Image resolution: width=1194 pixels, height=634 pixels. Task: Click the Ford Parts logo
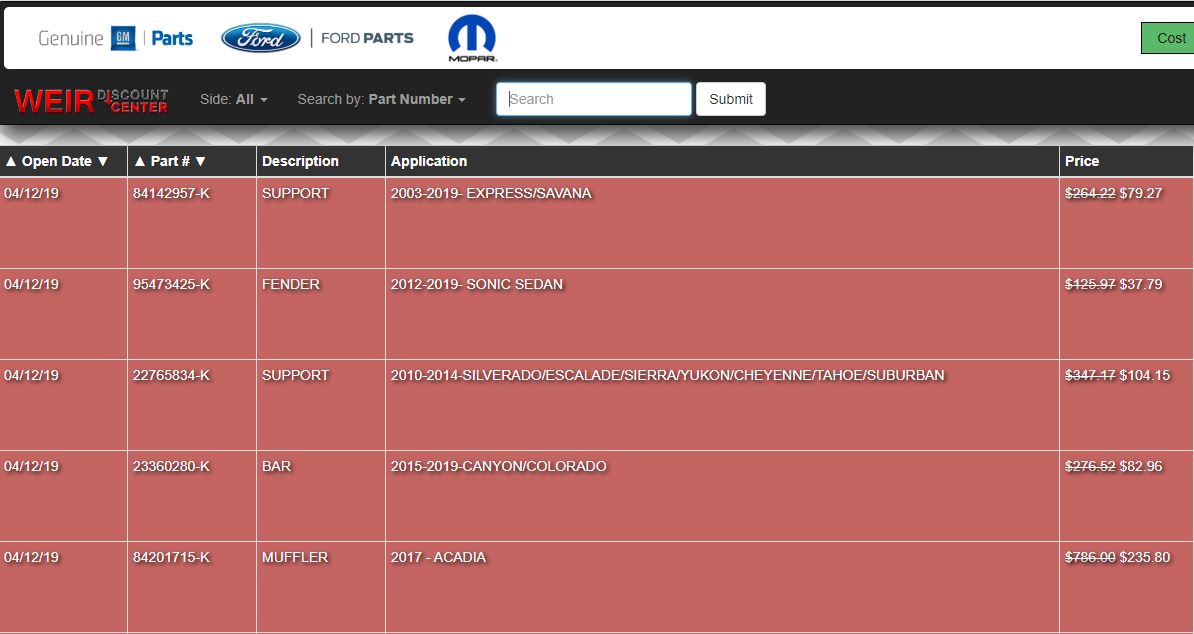point(317,38)
